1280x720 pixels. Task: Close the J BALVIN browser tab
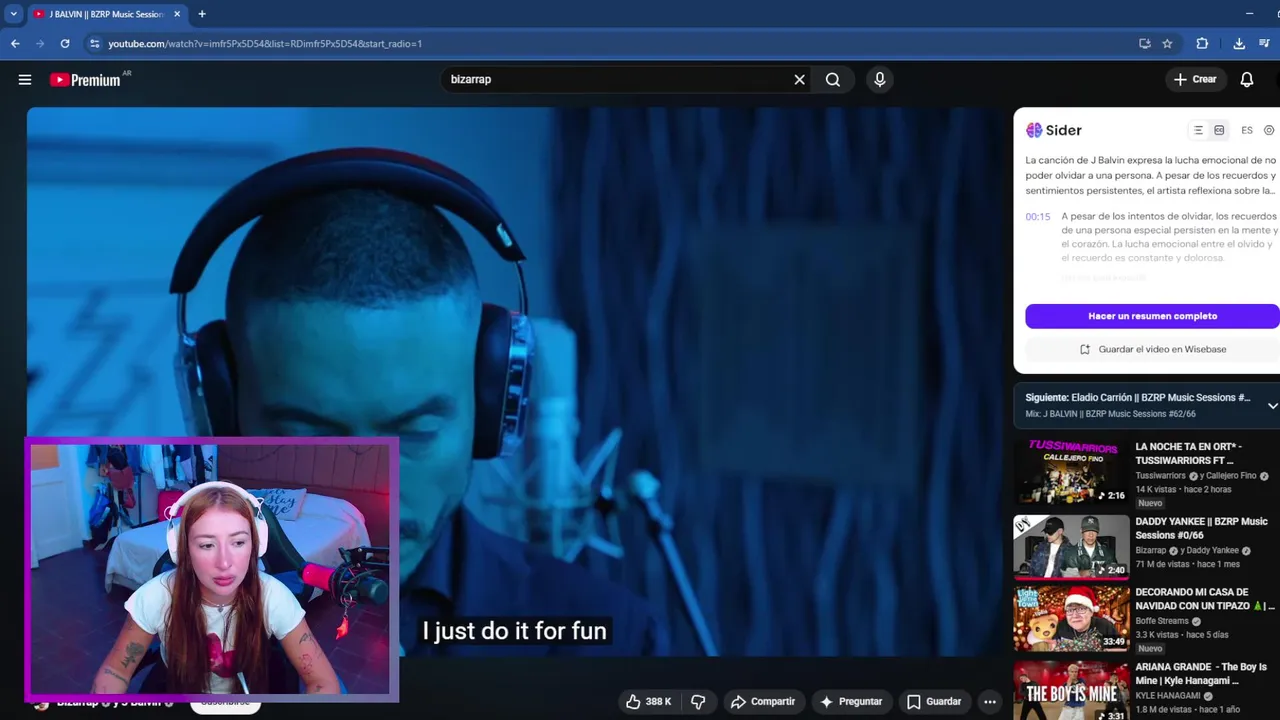click(x=177, y=14)
